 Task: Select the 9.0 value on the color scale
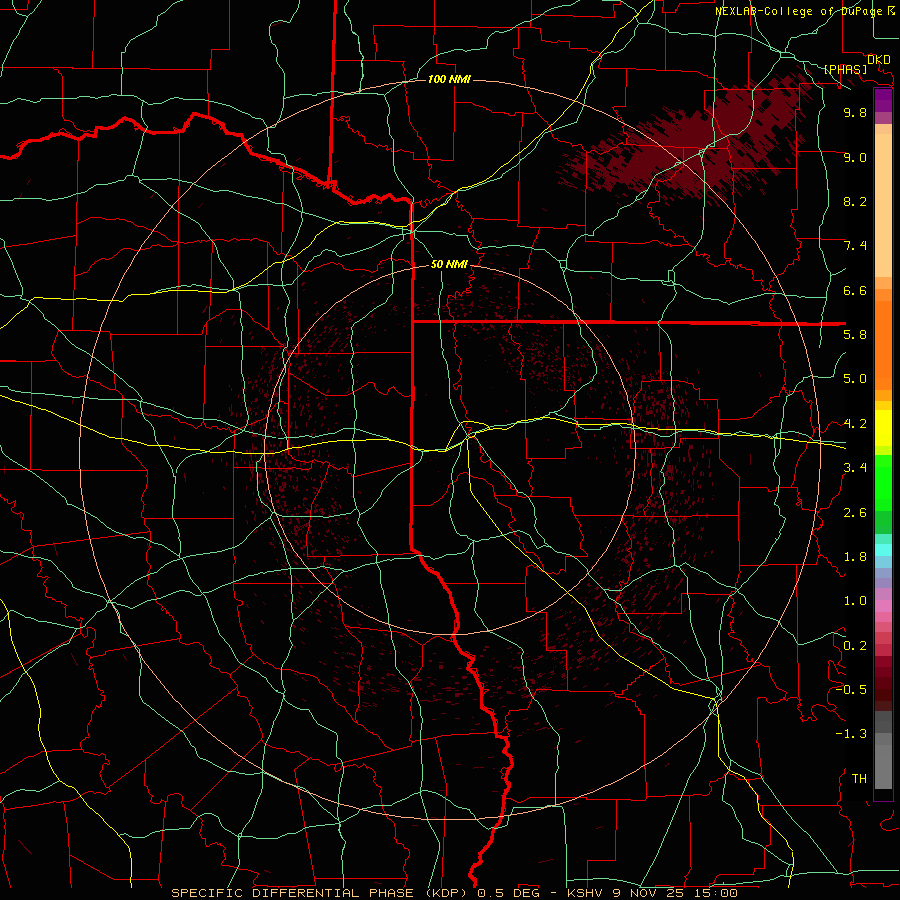tap(855, 157)
